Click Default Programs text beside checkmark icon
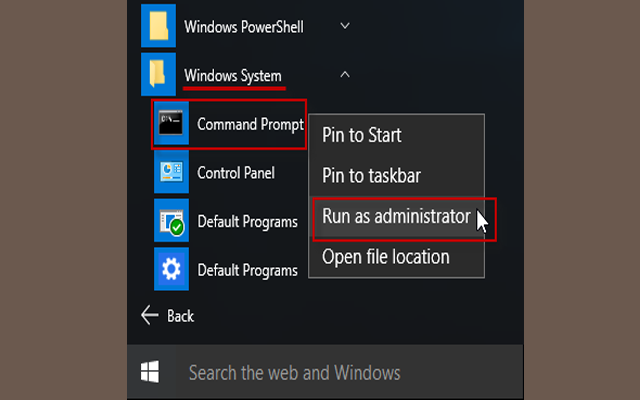The width and height of the screenshot is (640, 400). 247,222
